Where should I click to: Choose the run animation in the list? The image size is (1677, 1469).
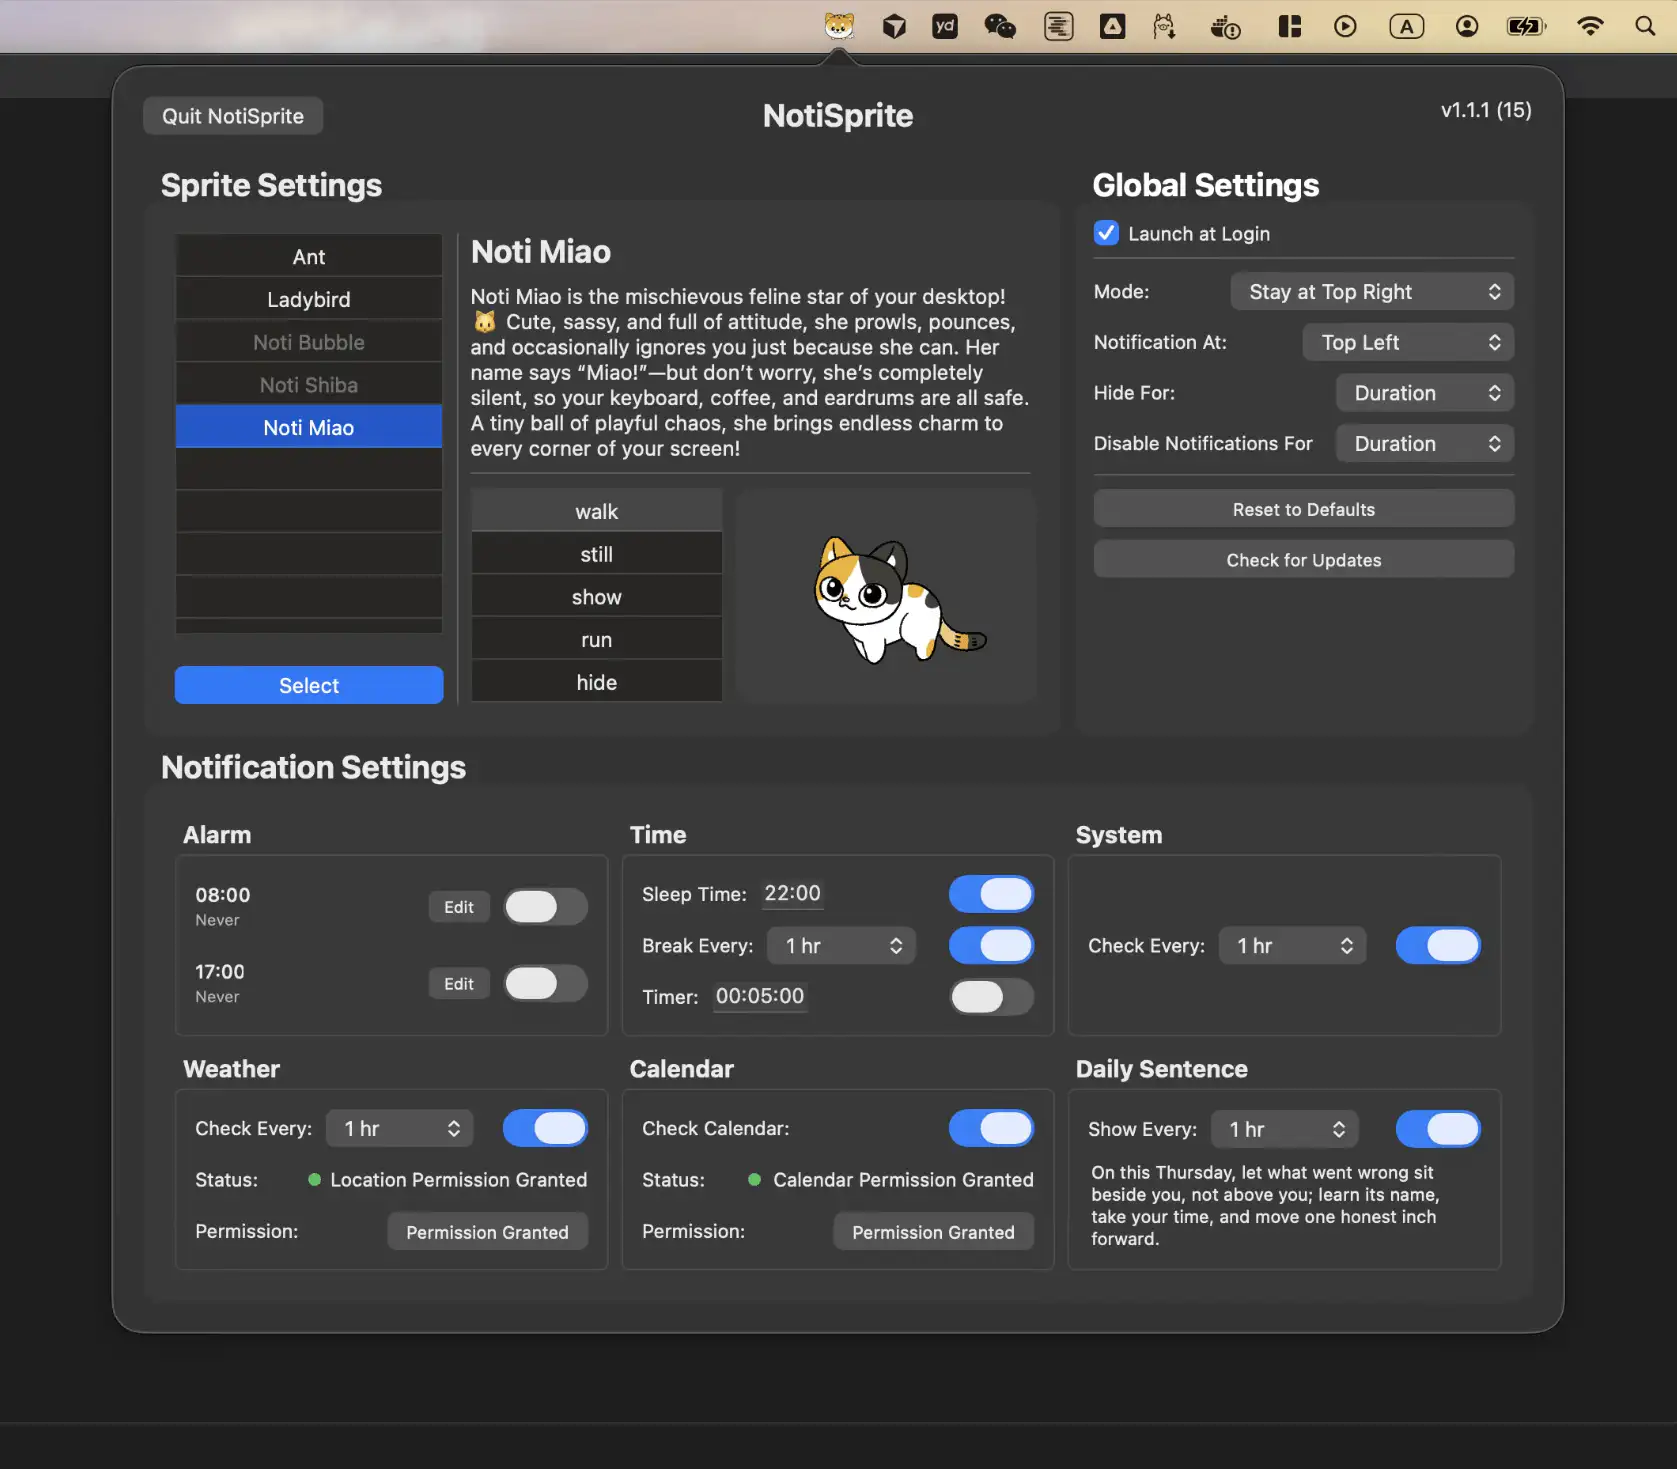(x=596, y=640)
